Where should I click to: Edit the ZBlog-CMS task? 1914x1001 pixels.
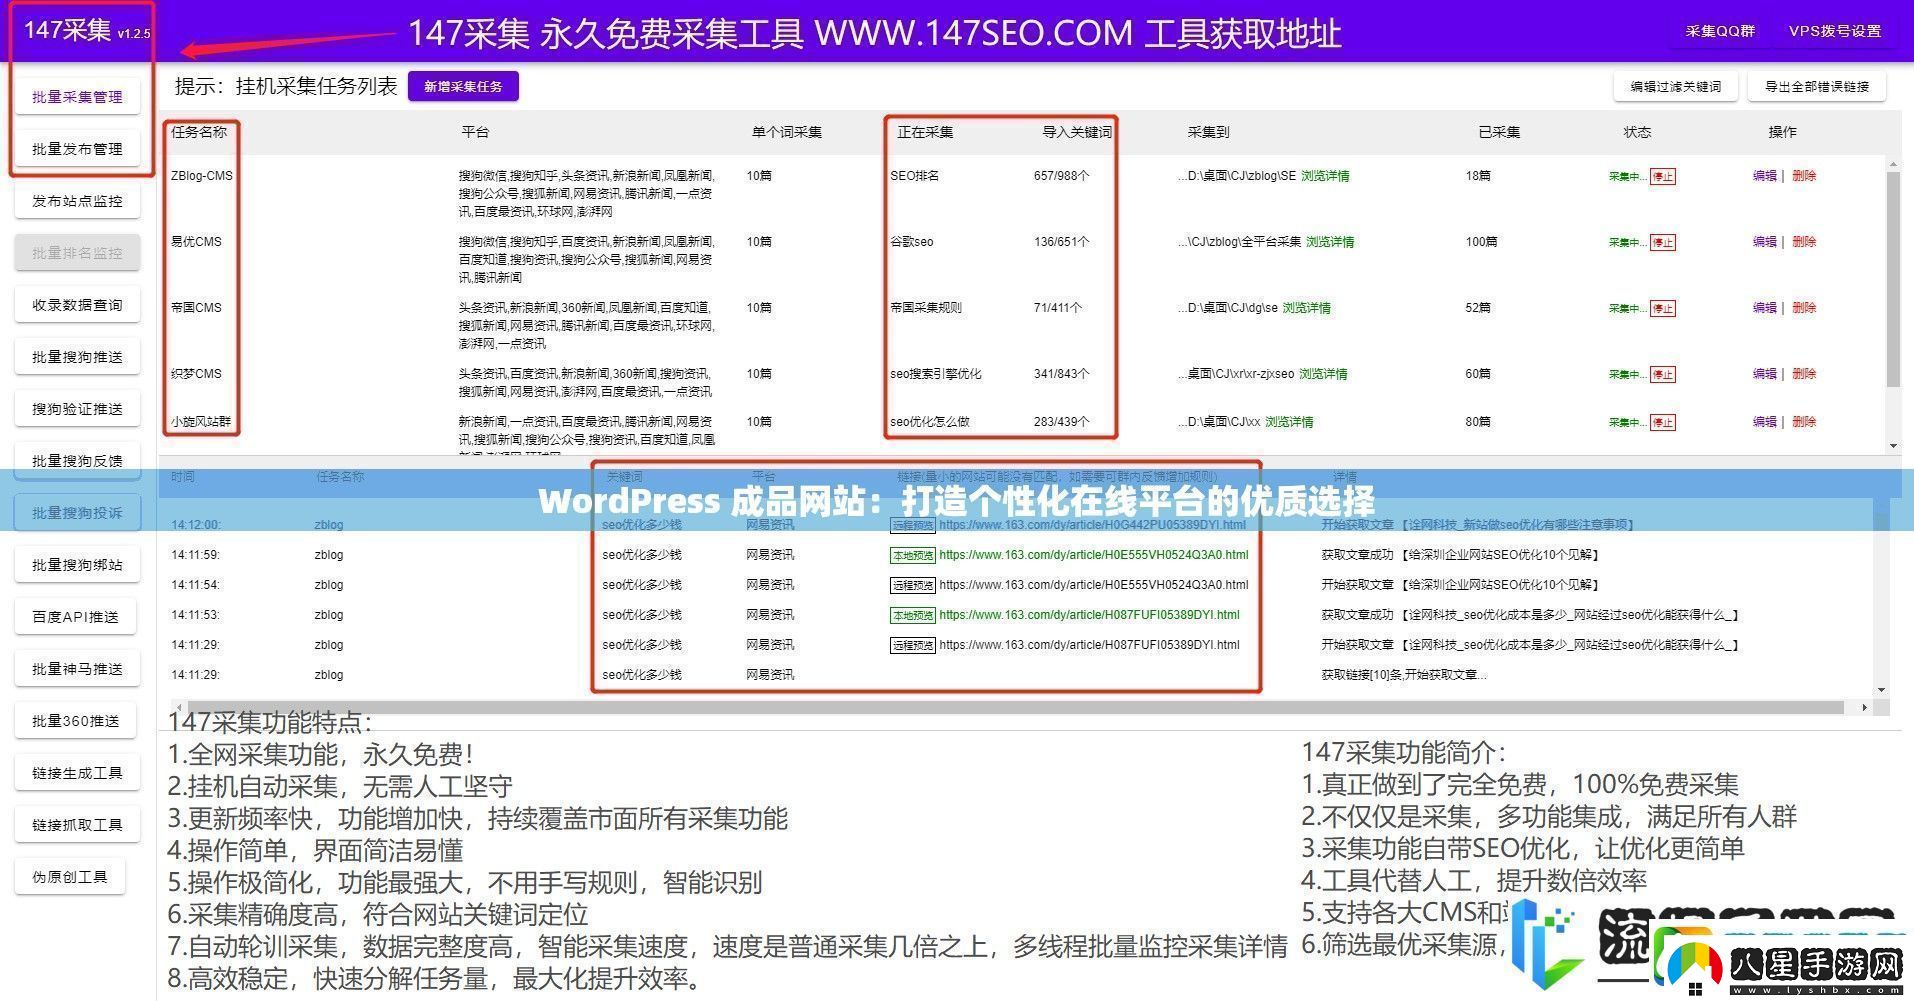(1765, 176)
